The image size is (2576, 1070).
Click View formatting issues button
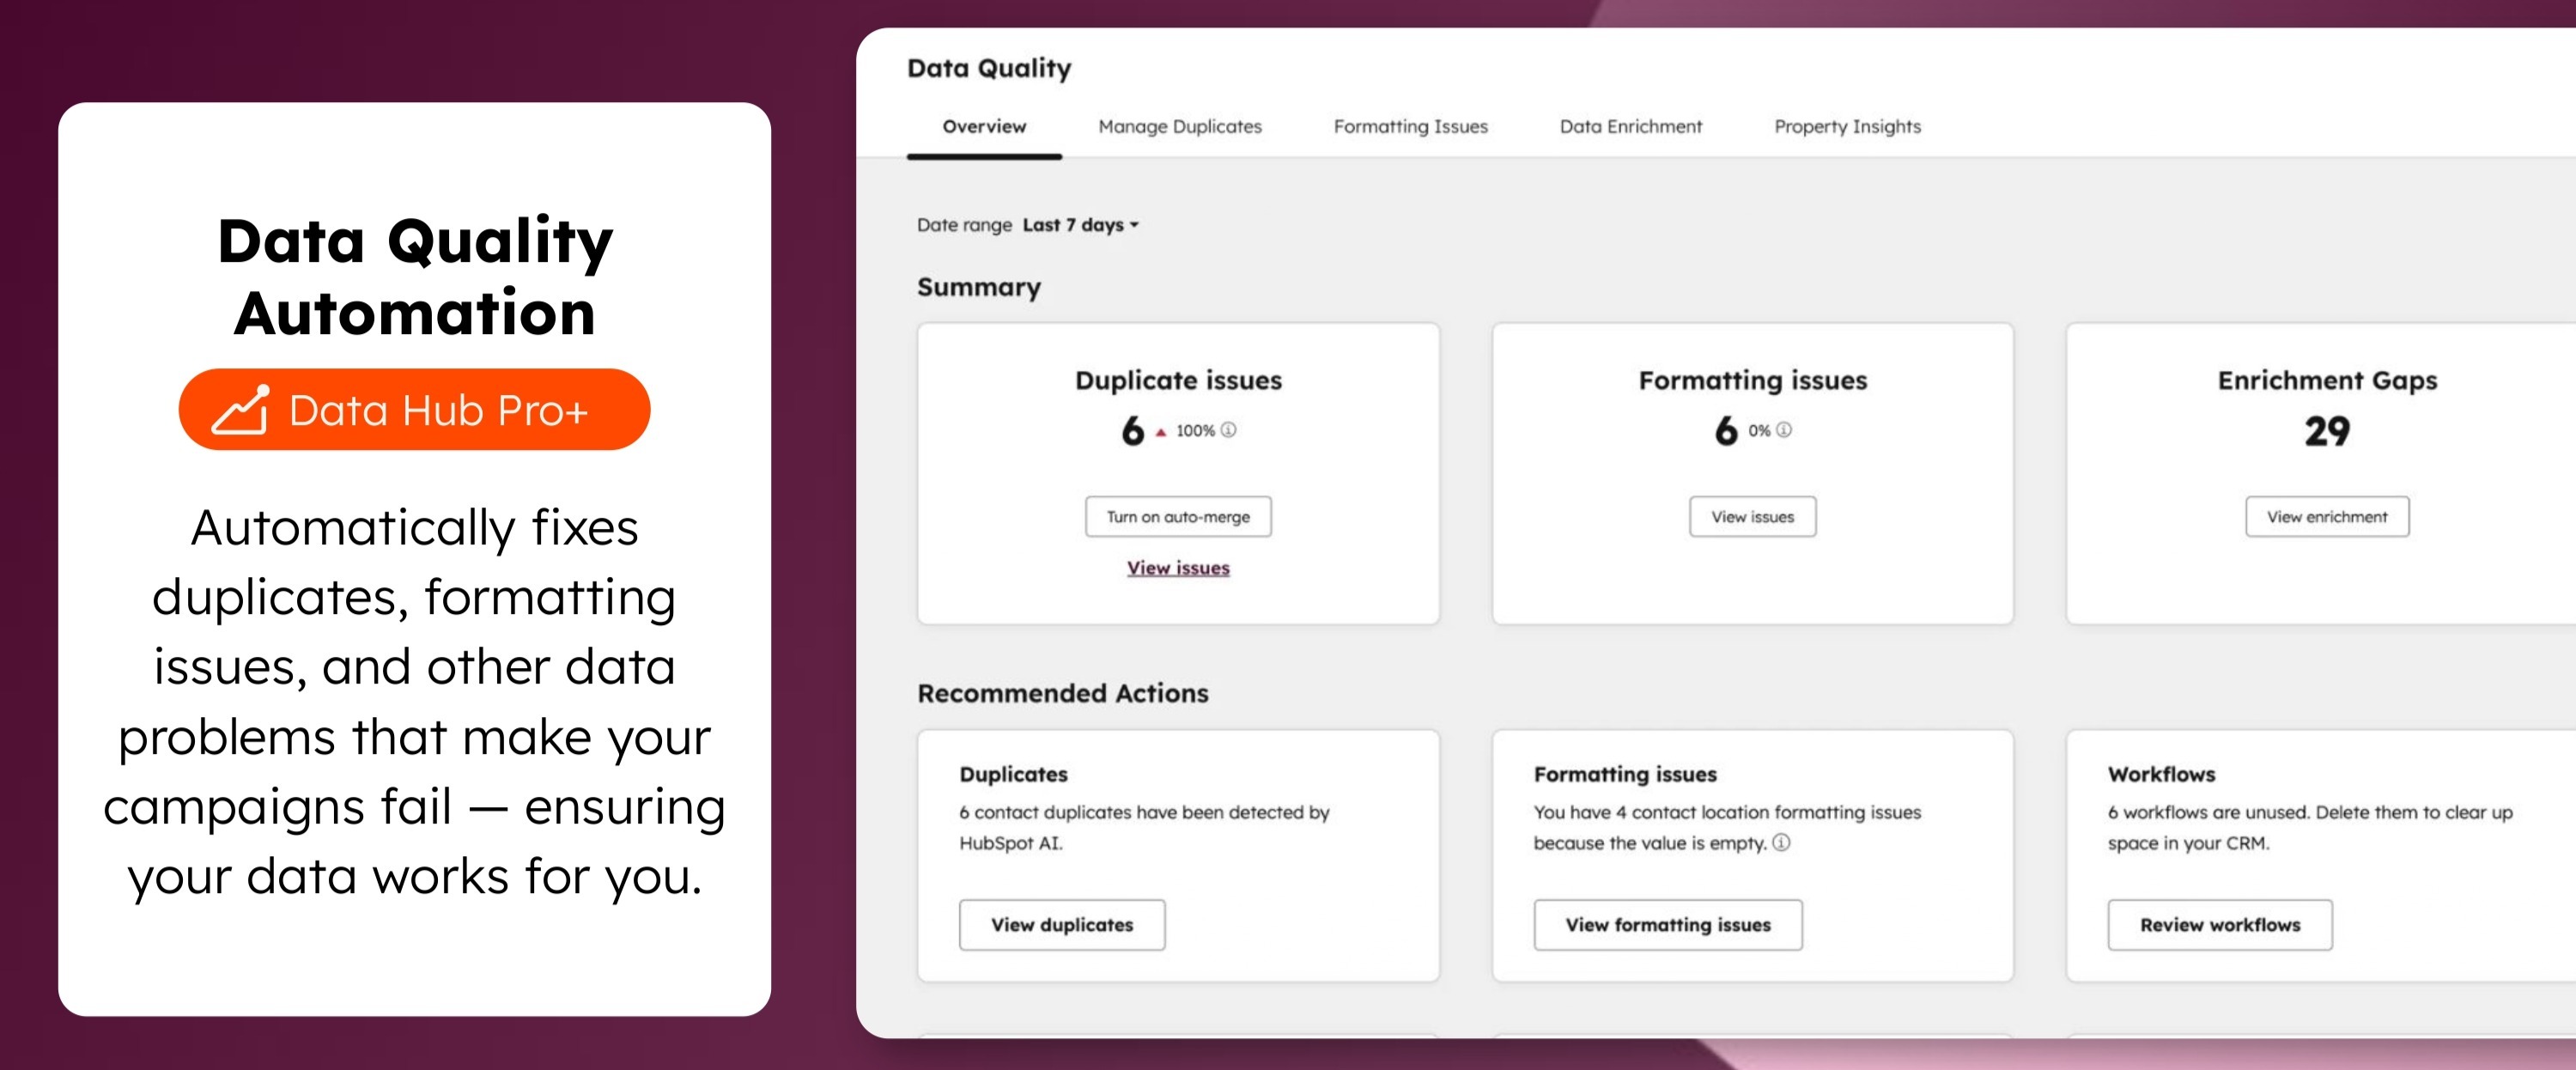(1668, 925)
